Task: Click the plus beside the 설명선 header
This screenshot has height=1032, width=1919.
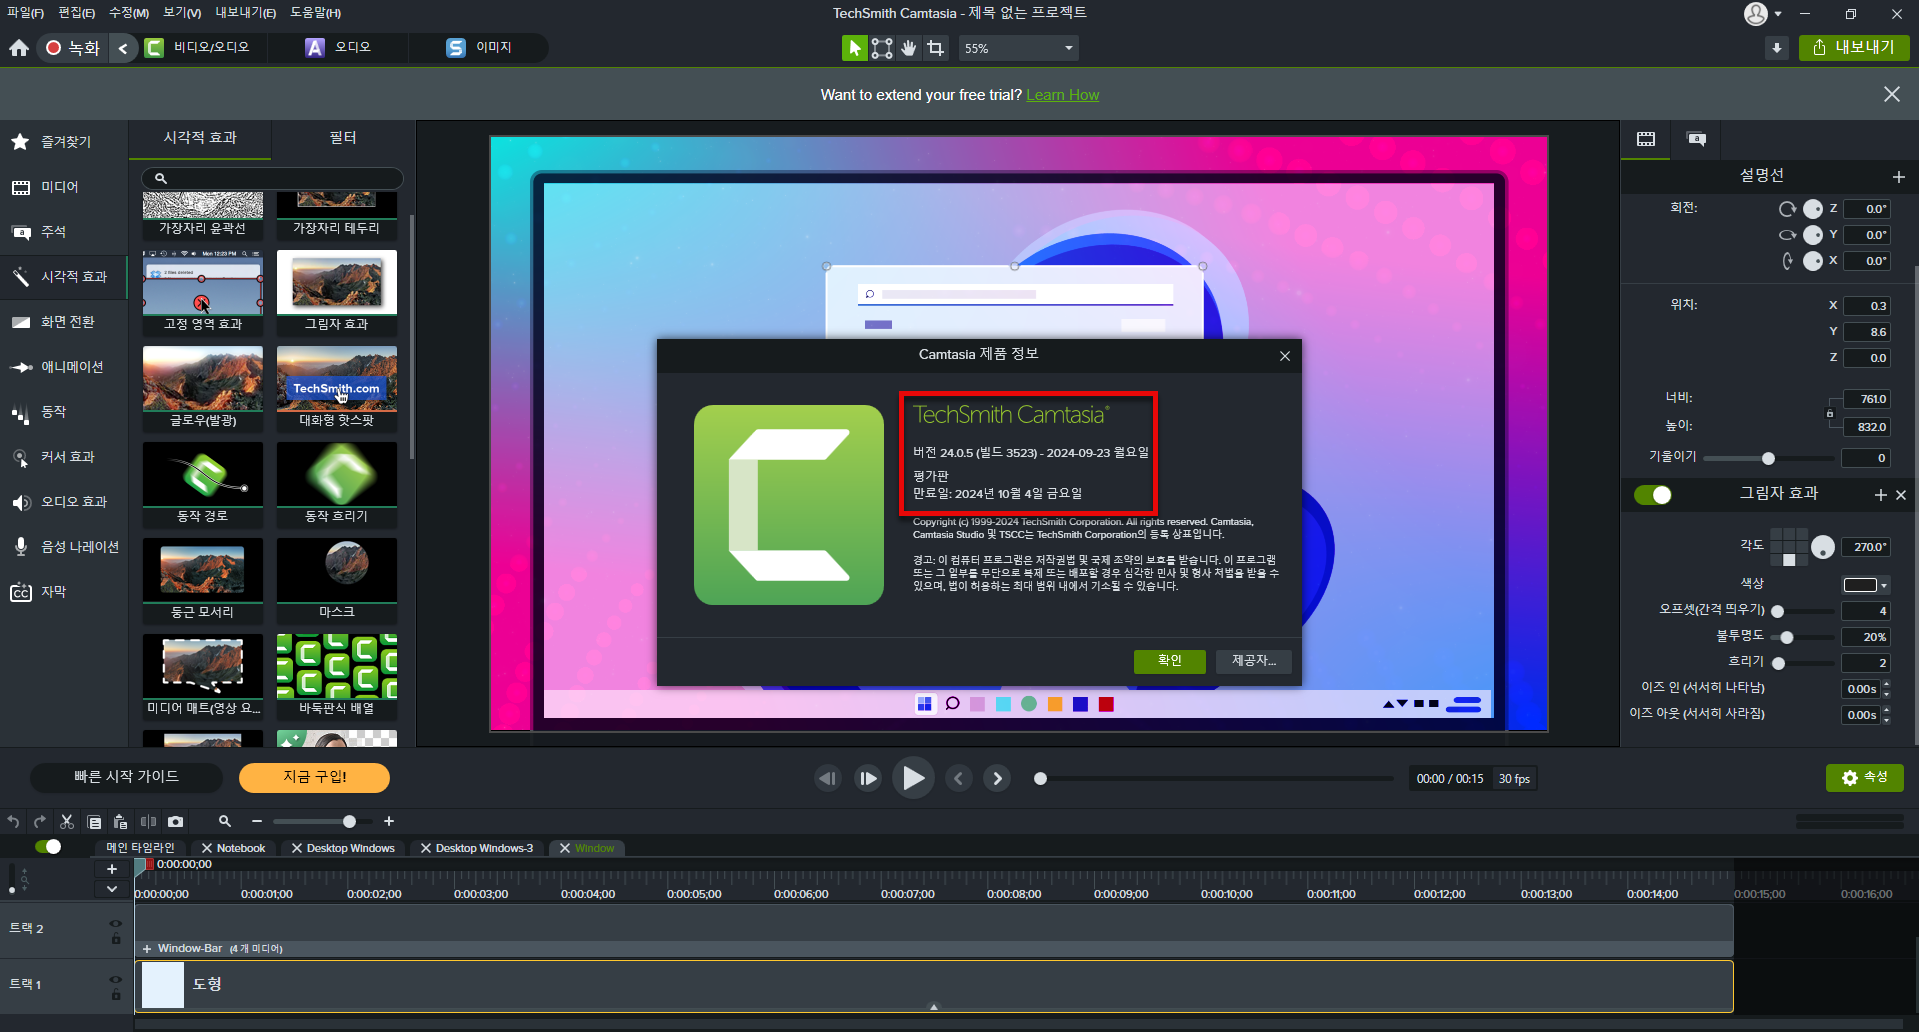Action: (1898, 177)
